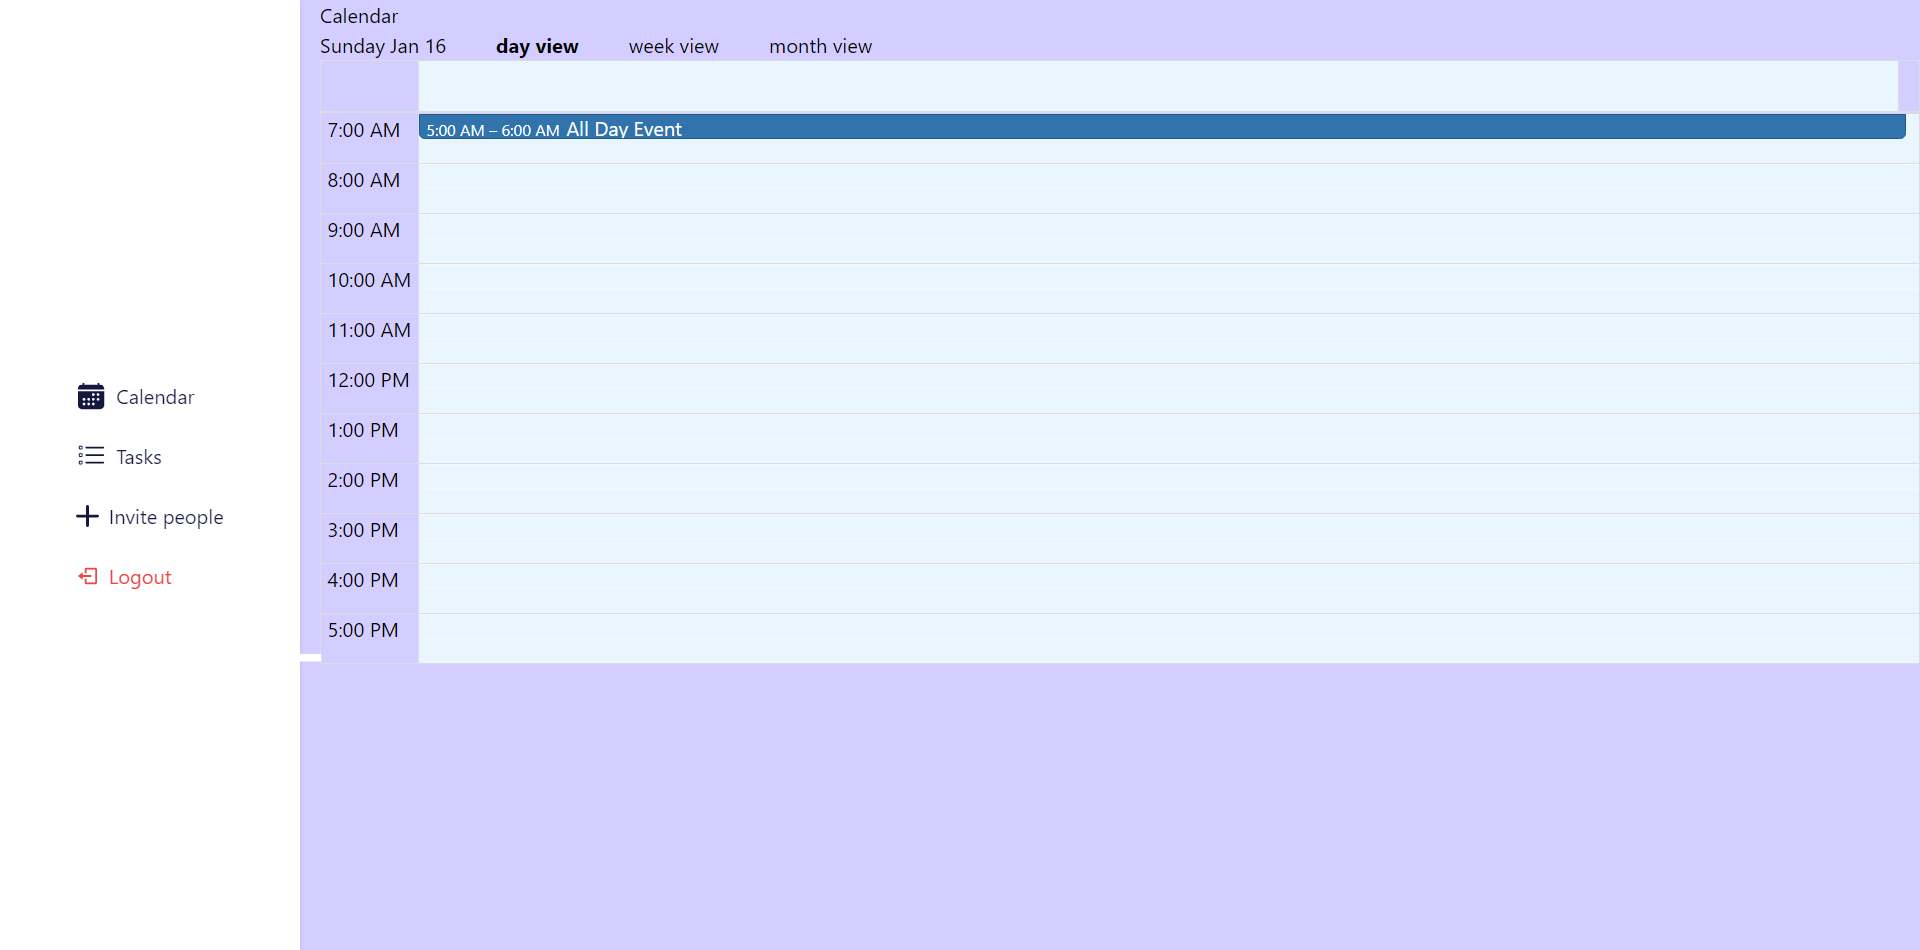Switch to week view
The width and height of the screenshot is (1920, 950).
pos(674,46)
